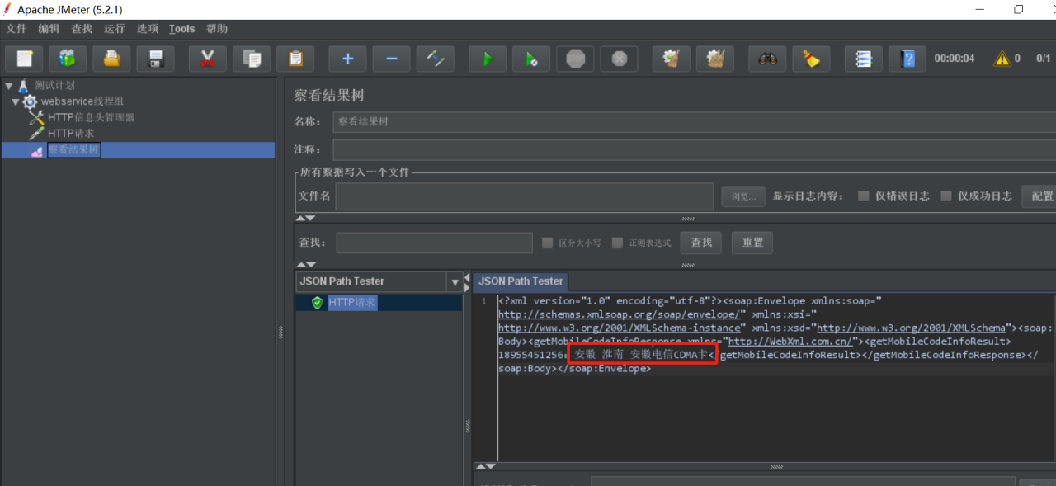This screenshot has height=486, width=1056.
Task: Open the 文件 menu
Action: pyautogui.click(x=16, y=29)
